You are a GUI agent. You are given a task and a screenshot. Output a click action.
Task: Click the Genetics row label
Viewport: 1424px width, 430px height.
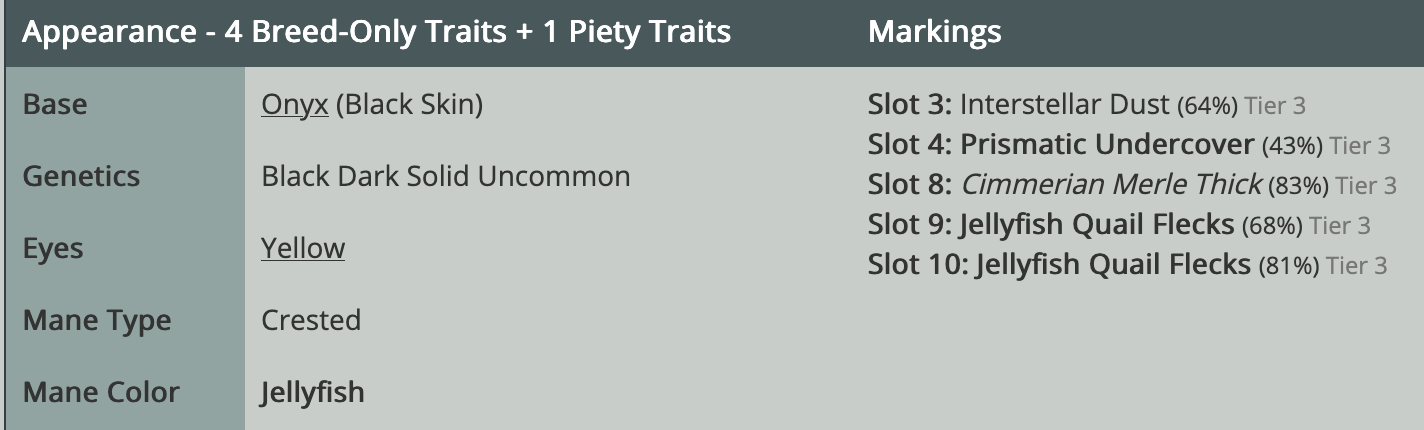tap(81, 177)
